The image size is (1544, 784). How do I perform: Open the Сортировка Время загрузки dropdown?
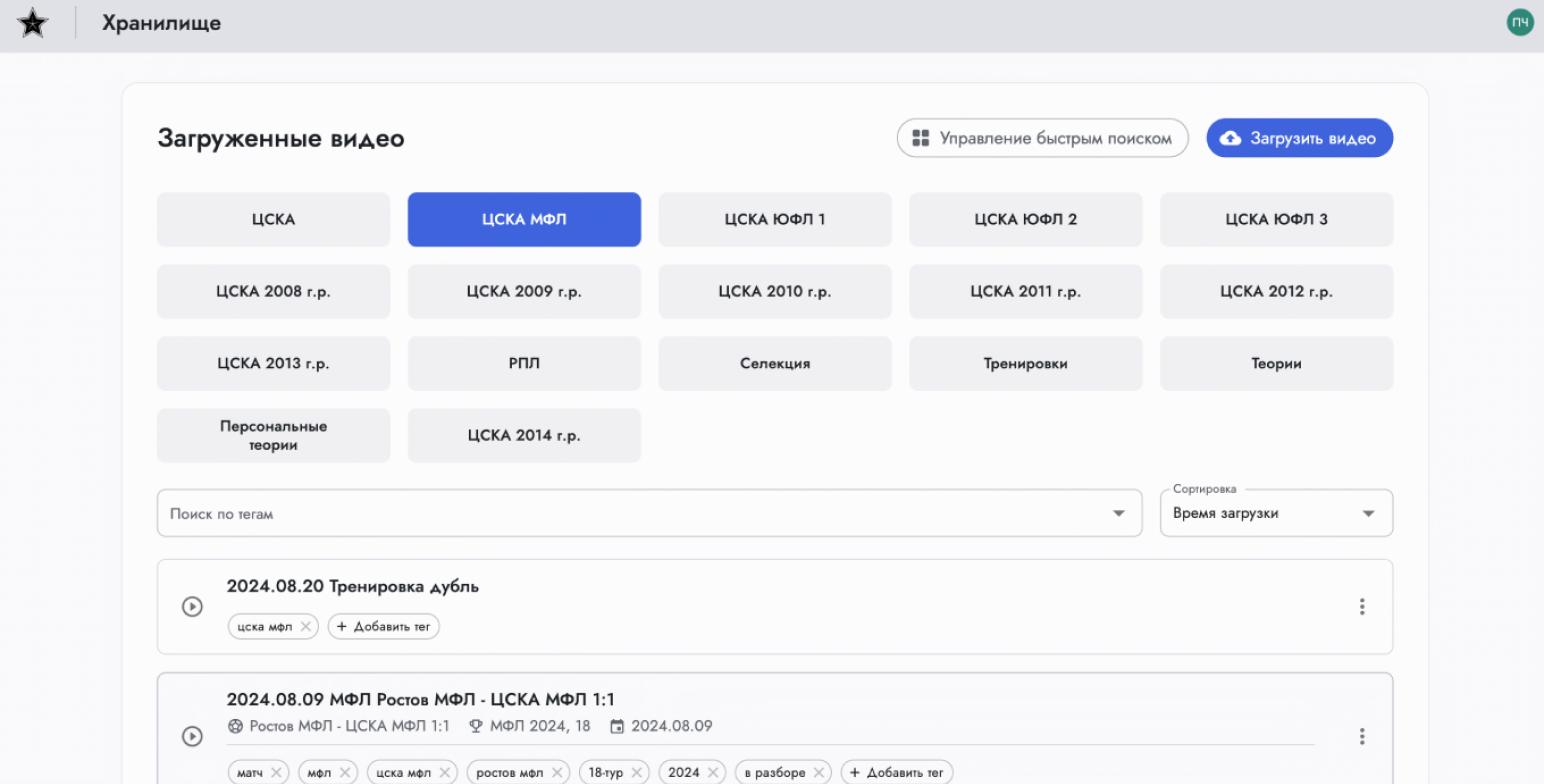click(1276, 513)
